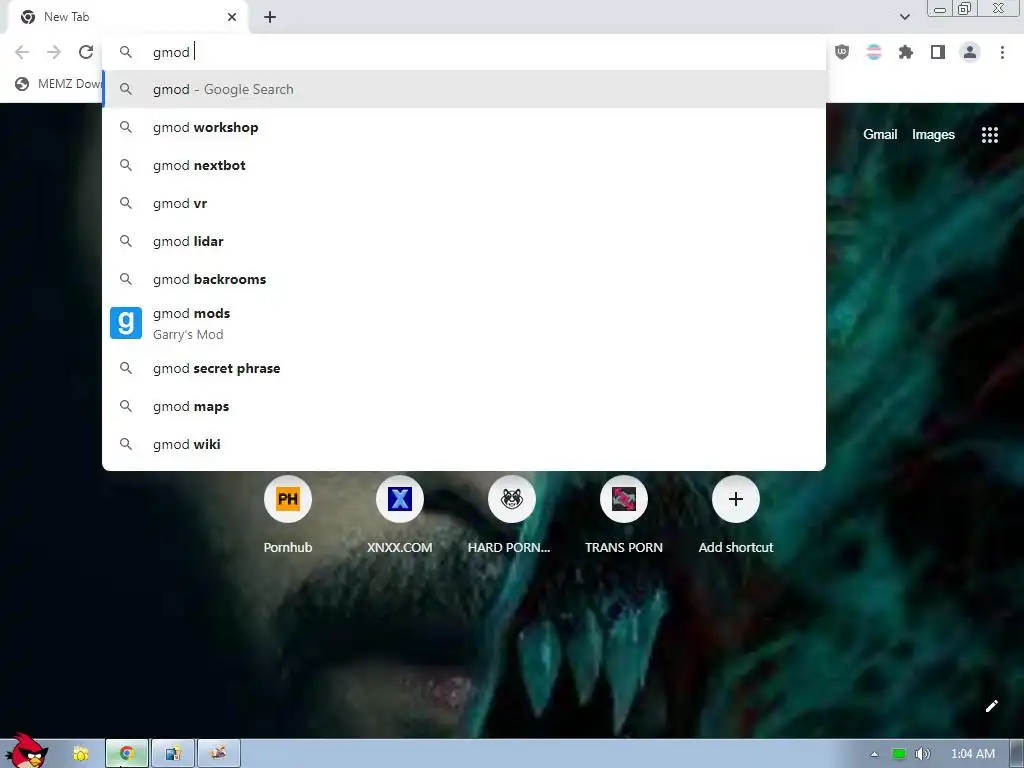This screenshot has height=768, width=1024.
Task: Click the Customize page pencil icon
Action: 991,706
